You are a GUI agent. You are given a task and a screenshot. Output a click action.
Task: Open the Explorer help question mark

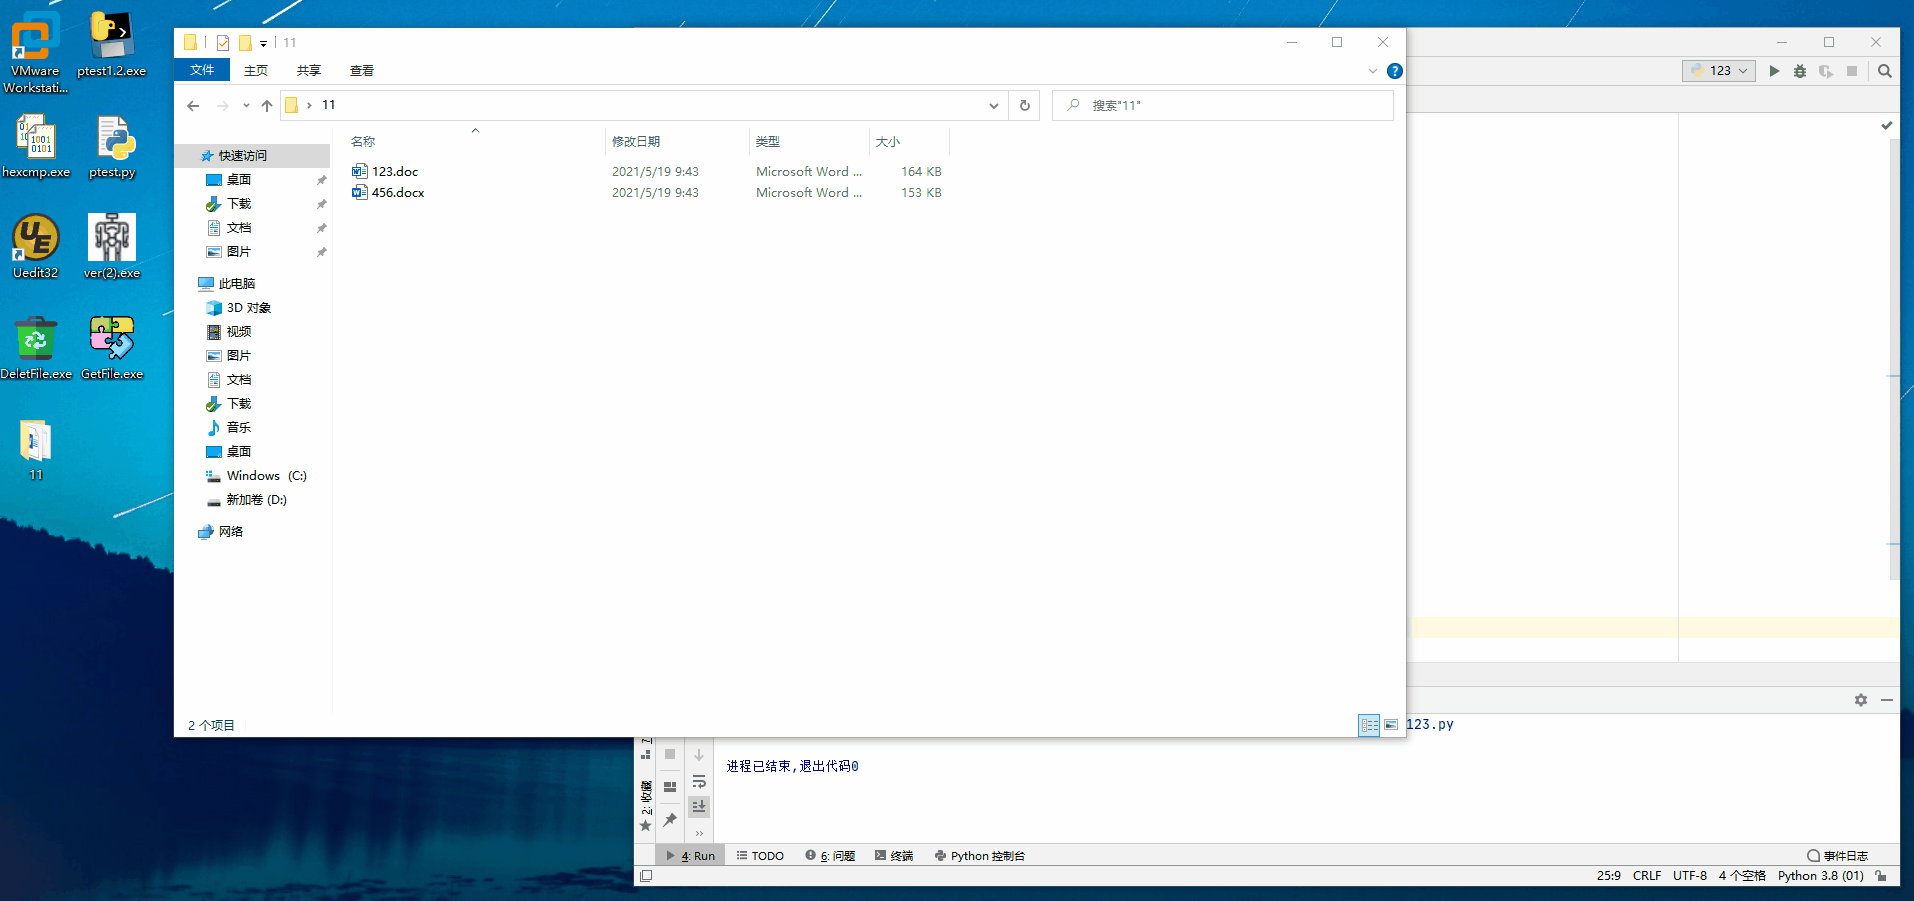coord(1395,71)
